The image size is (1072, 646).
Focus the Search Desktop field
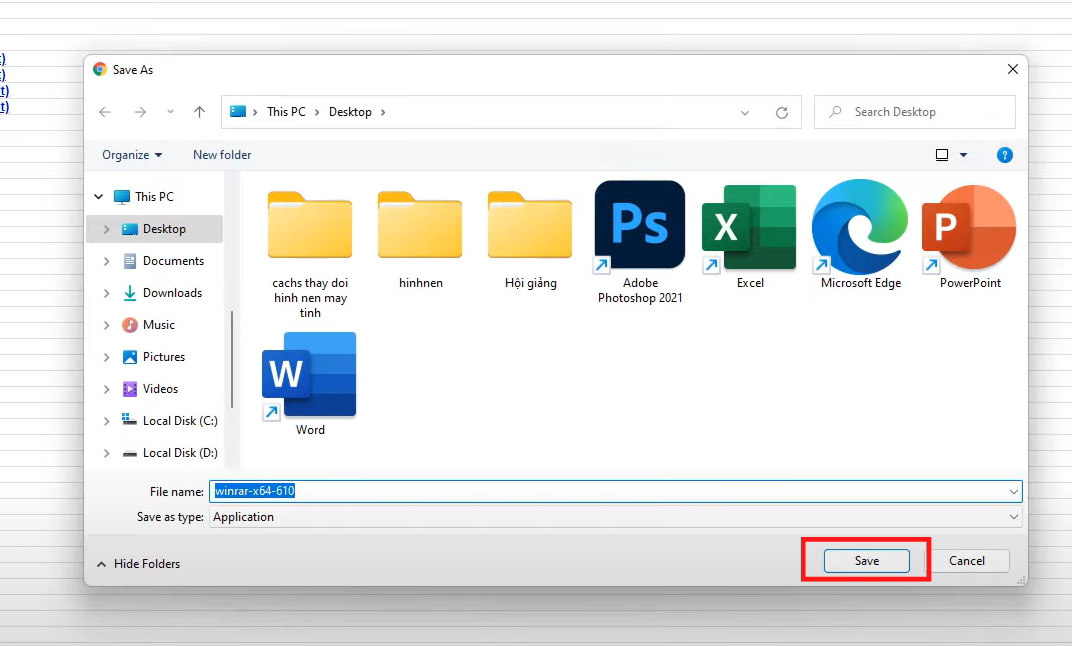coord(914,112)
